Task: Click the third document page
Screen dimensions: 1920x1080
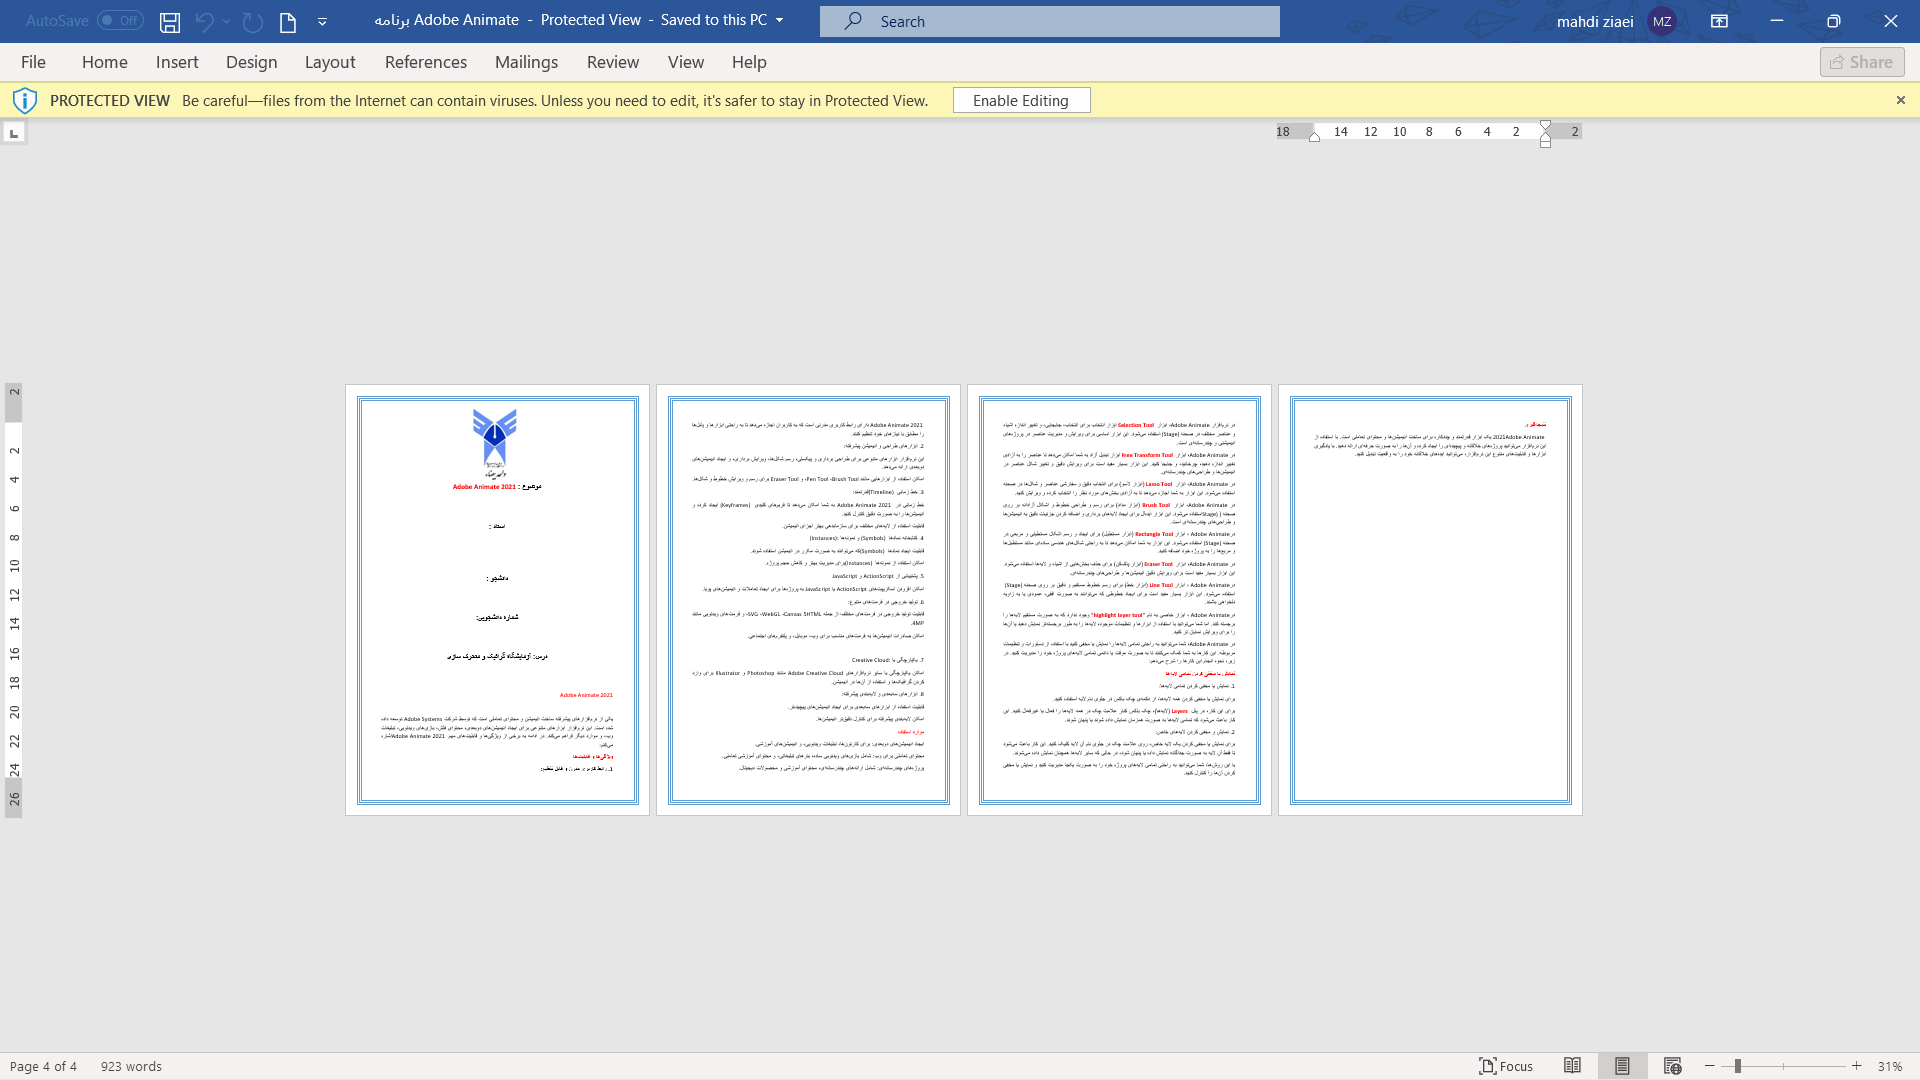Action: pyautogui.click(x=1119, y=600)
